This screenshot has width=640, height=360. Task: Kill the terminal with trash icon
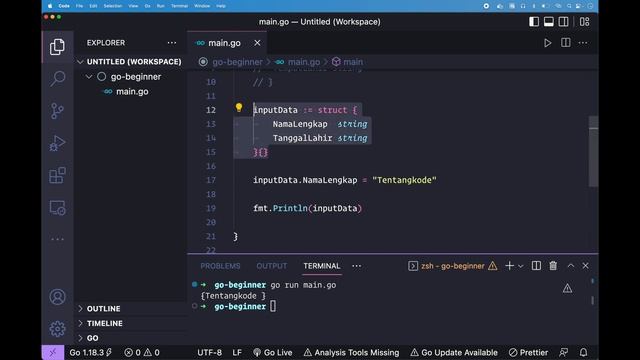pos(553,266)
